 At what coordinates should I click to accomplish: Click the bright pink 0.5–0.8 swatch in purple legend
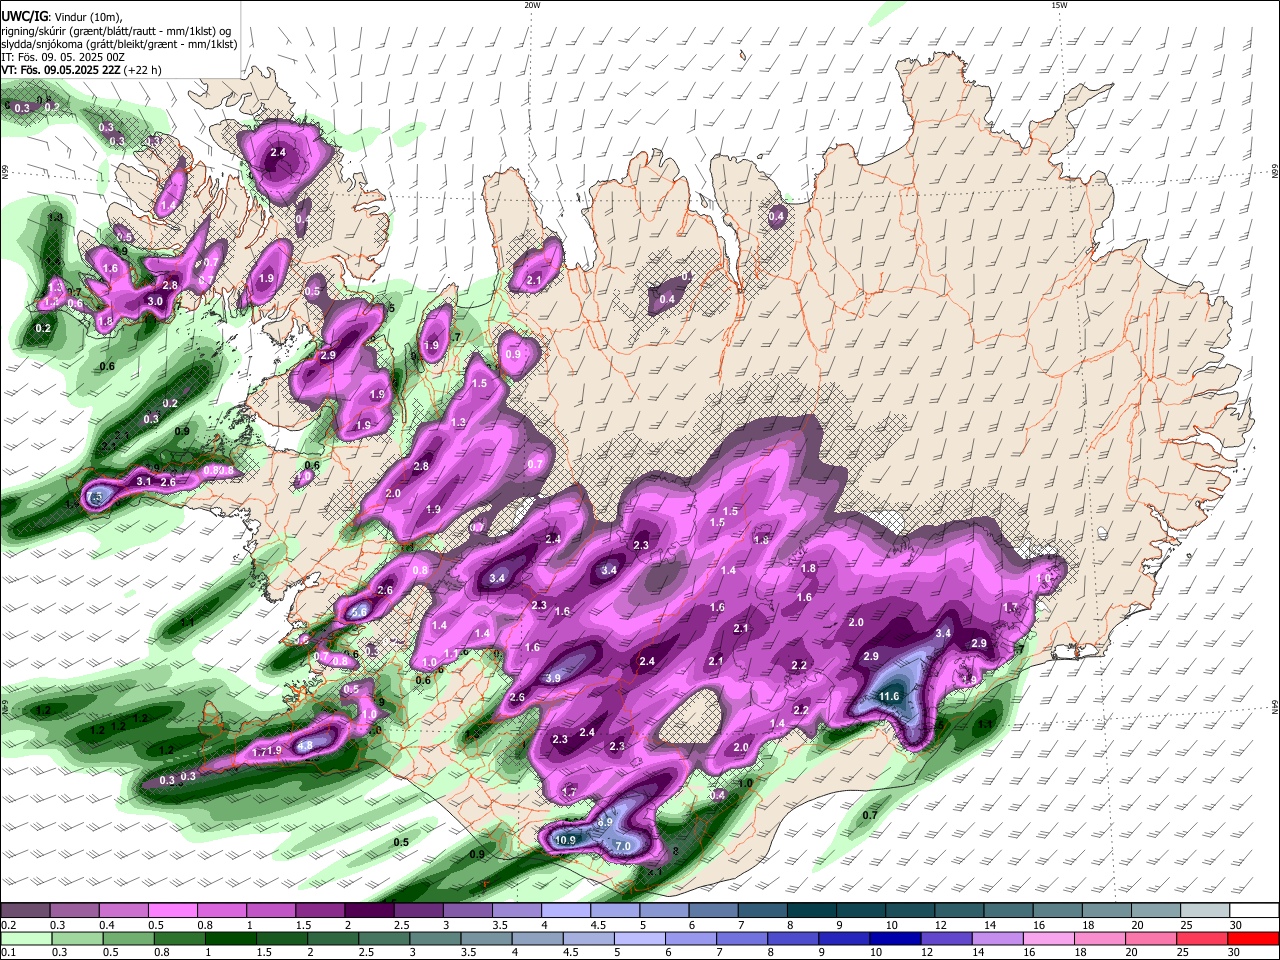pyautogui.click(x=172, y=911)
